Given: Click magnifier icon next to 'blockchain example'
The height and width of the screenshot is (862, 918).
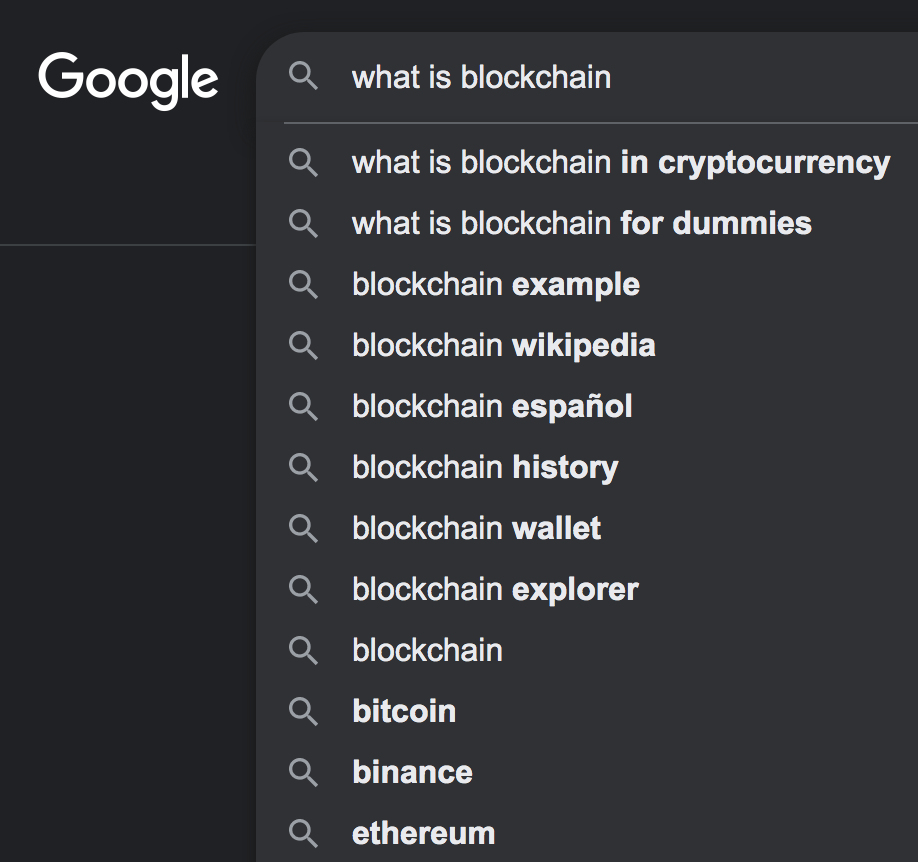Looking at the screenshot, I should point(303,284).
